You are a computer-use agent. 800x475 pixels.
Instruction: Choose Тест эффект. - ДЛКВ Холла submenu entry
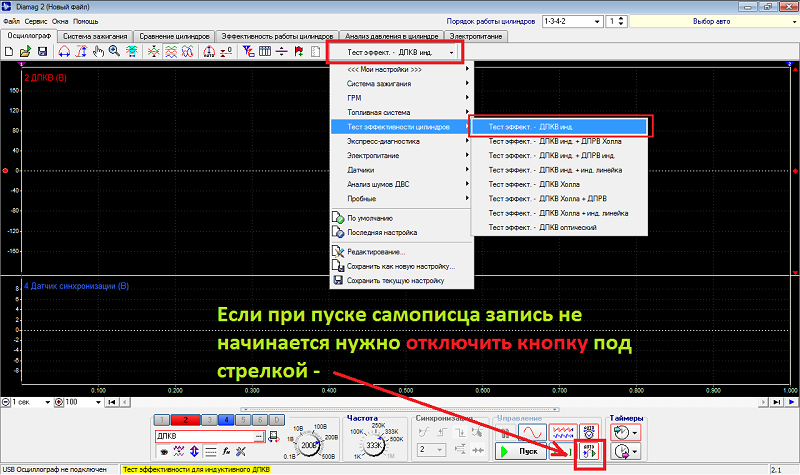pyautogui.click(x=559, y=184)
